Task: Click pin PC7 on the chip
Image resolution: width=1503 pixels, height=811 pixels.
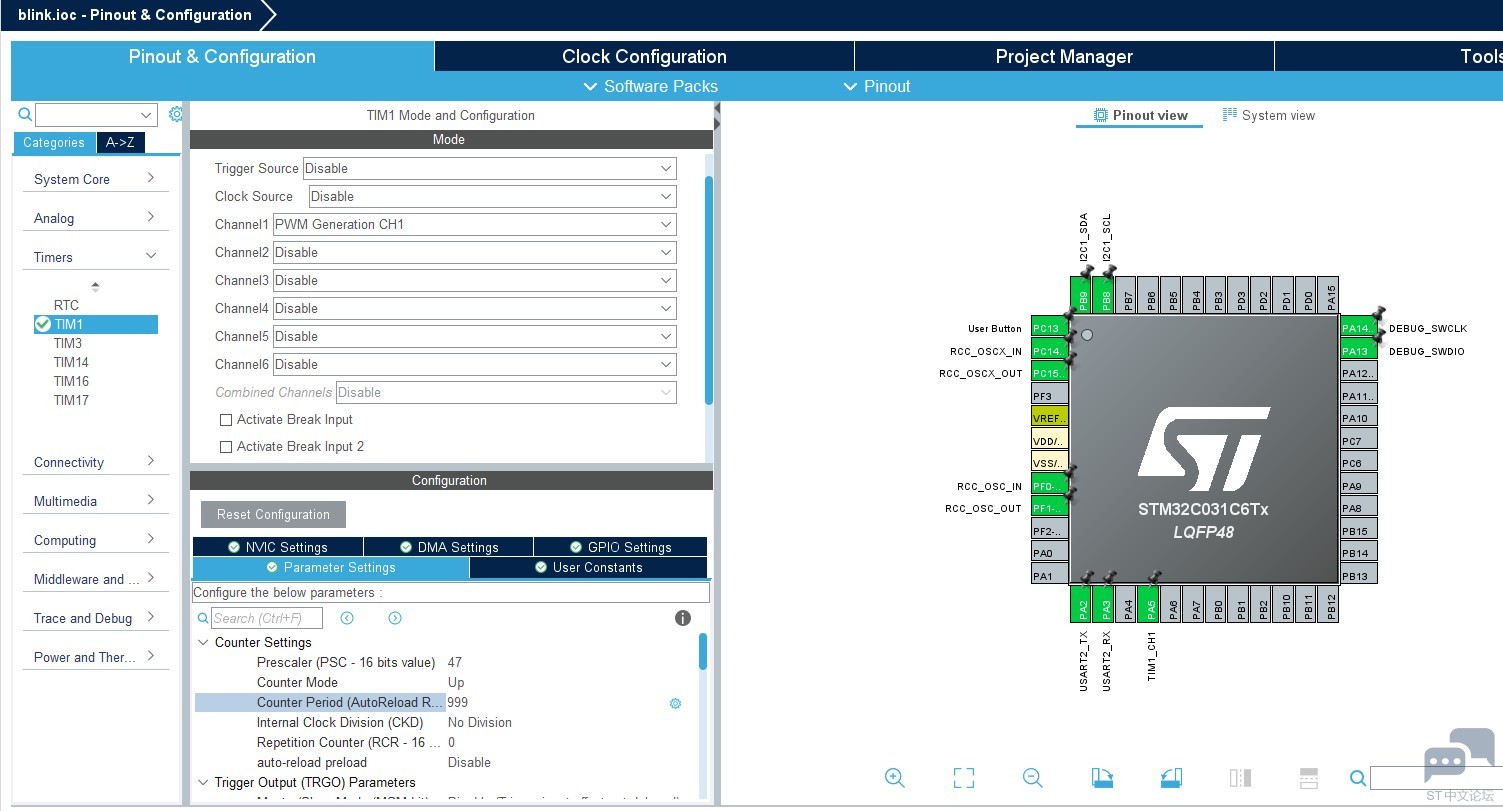Action: coord(1359,440)
